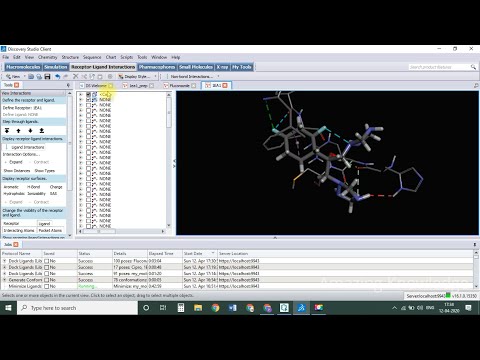Click the Open file toolbar icon
This screenshot has height=360, width=480.
[x=31, y=76]
